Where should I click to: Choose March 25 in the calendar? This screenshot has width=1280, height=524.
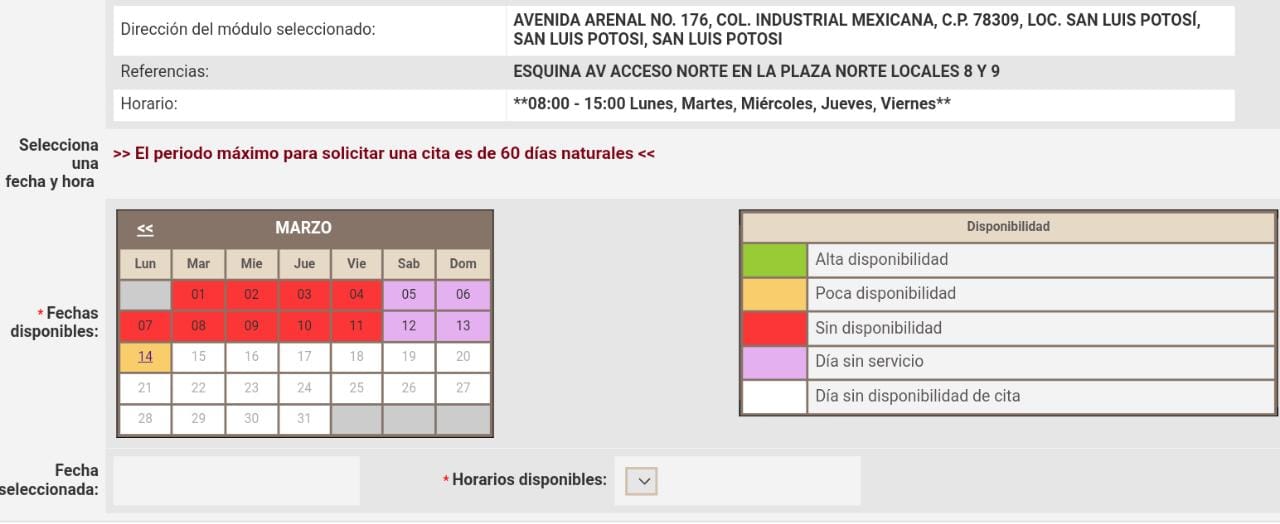click(357, 388)
